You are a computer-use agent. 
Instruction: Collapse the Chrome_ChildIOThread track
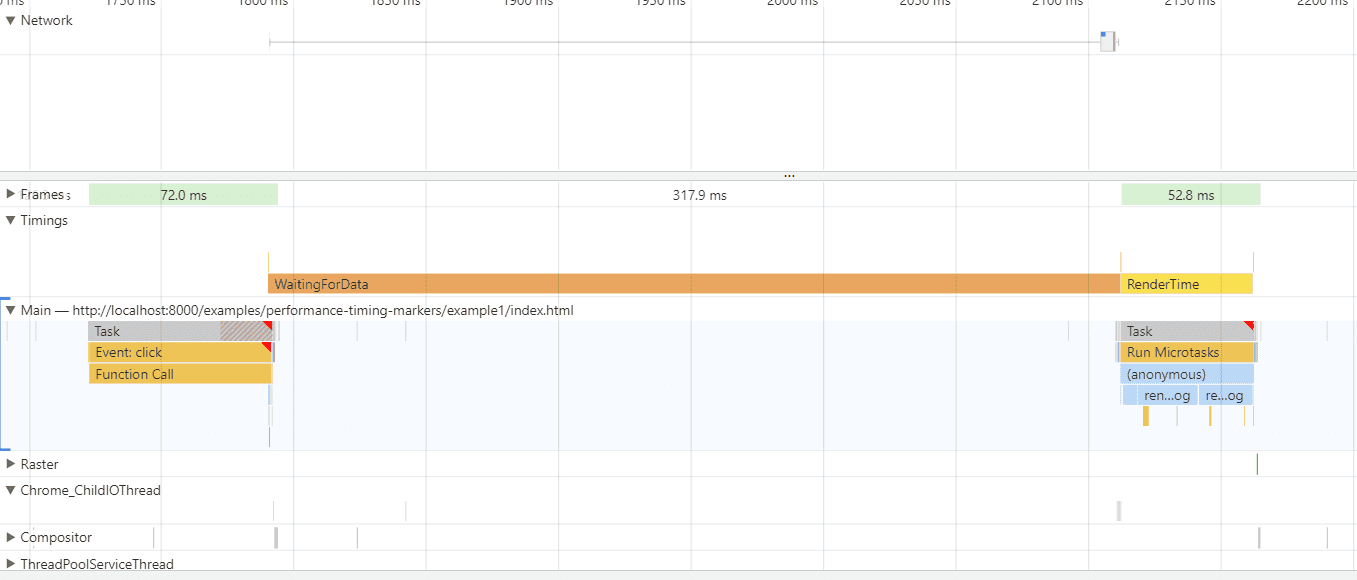(11, 490)
